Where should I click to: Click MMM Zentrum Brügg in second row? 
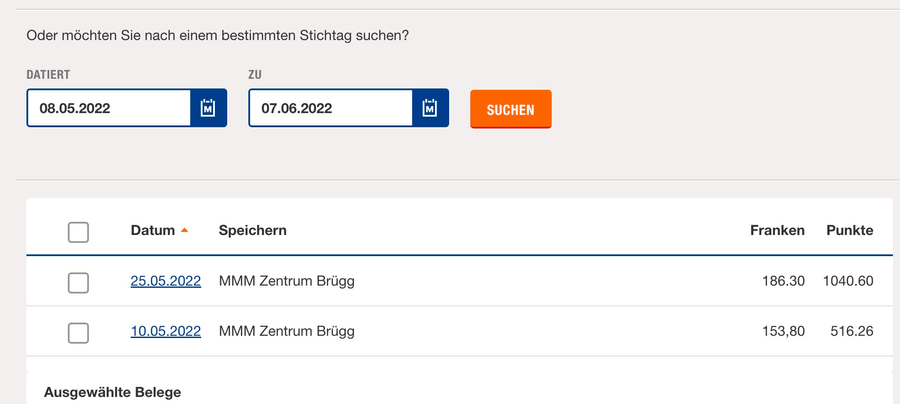tap(286, 331)
